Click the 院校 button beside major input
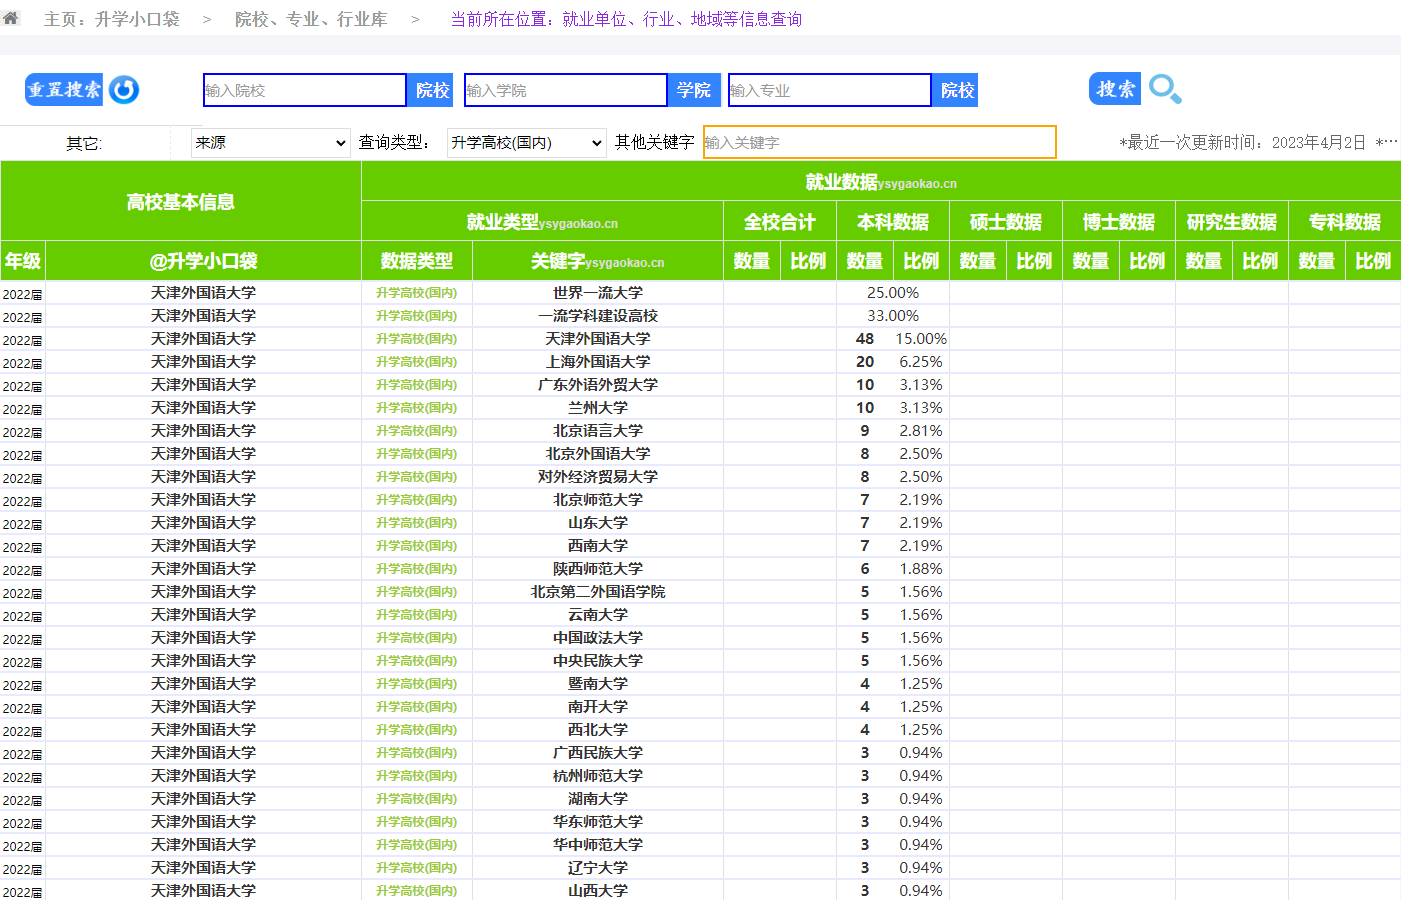 [956, 90]
